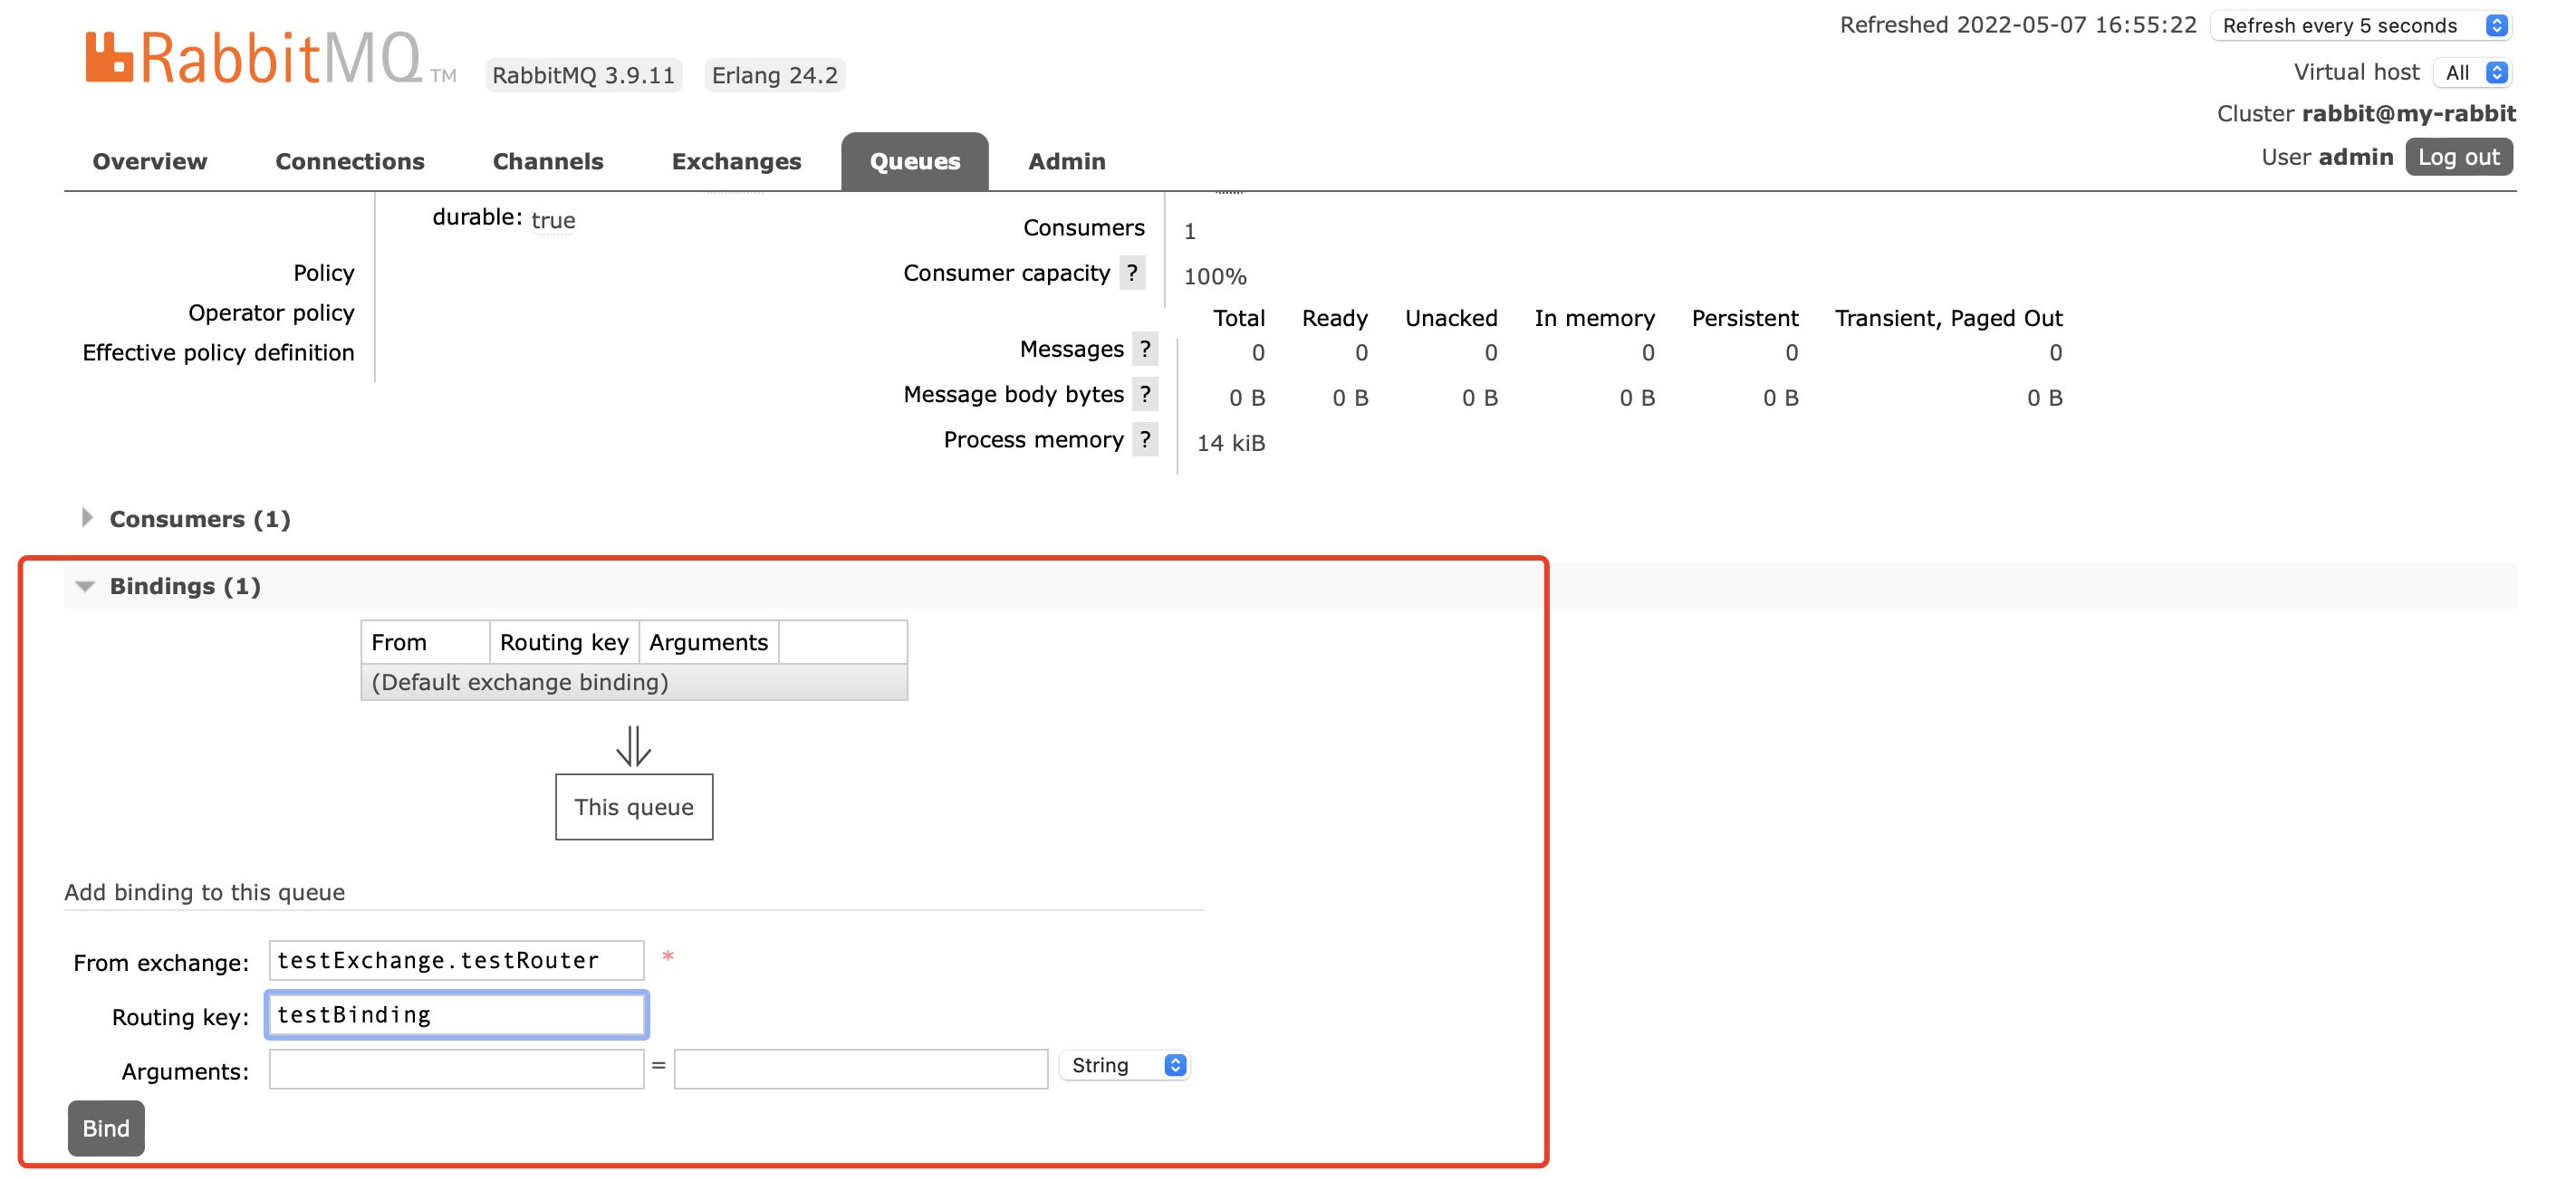Open the Refresh every 5 seconds dropdown

click(2361, 25)
